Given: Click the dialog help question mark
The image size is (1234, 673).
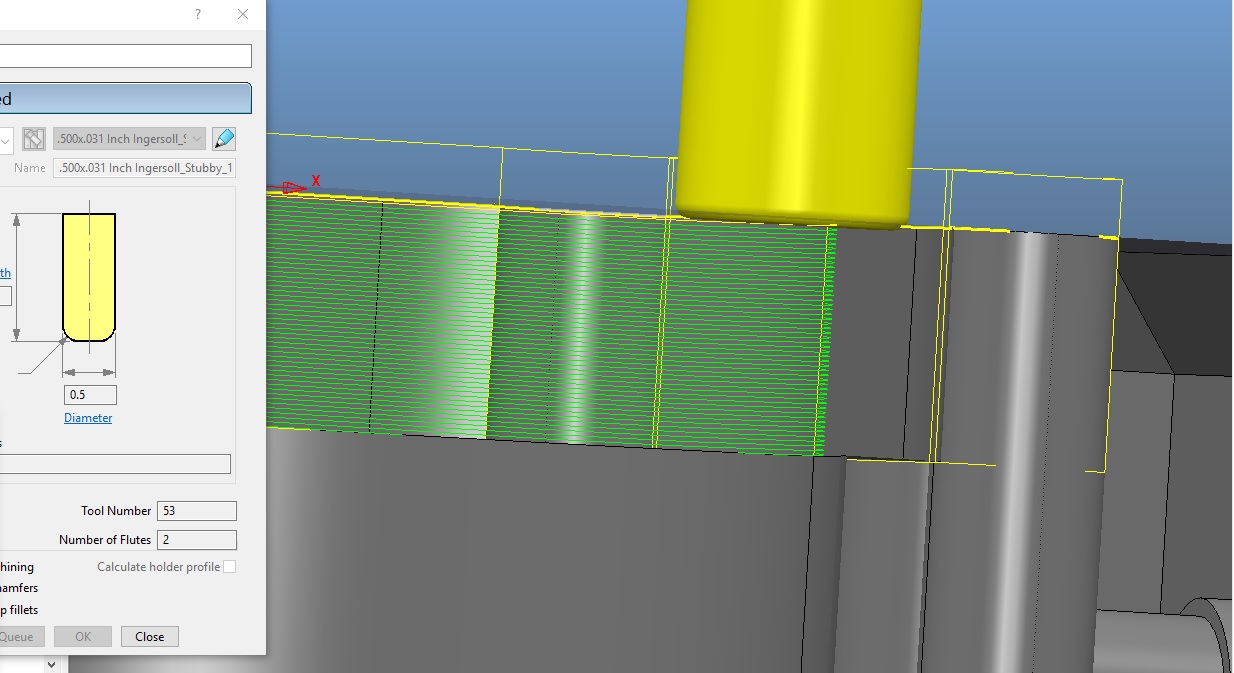Looking at the screenshot, I should (196, 14).
